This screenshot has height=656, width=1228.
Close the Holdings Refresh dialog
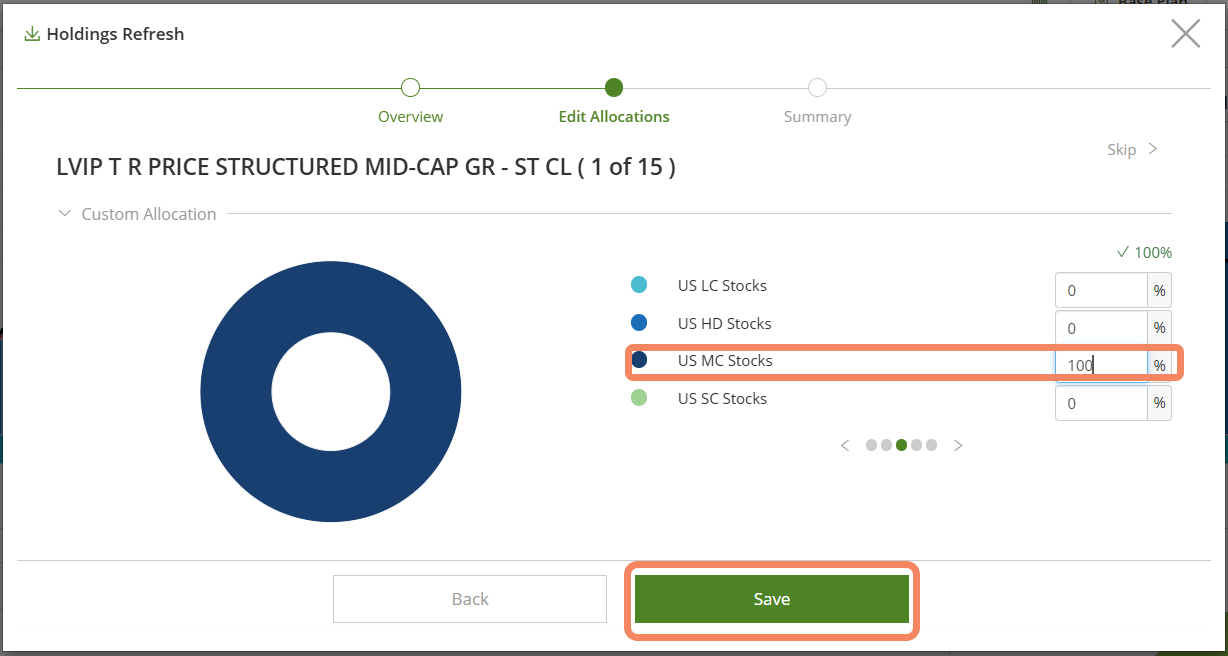(x=1185, y=34)
